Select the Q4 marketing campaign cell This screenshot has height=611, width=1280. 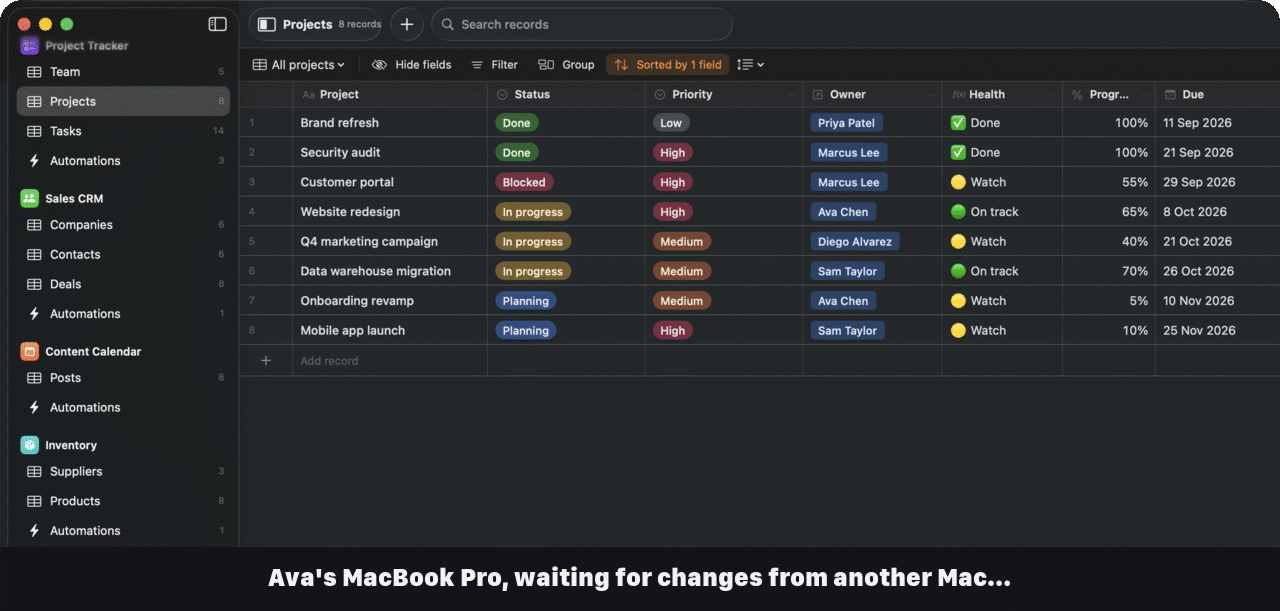pyautogui.click(x=390, y=241)
